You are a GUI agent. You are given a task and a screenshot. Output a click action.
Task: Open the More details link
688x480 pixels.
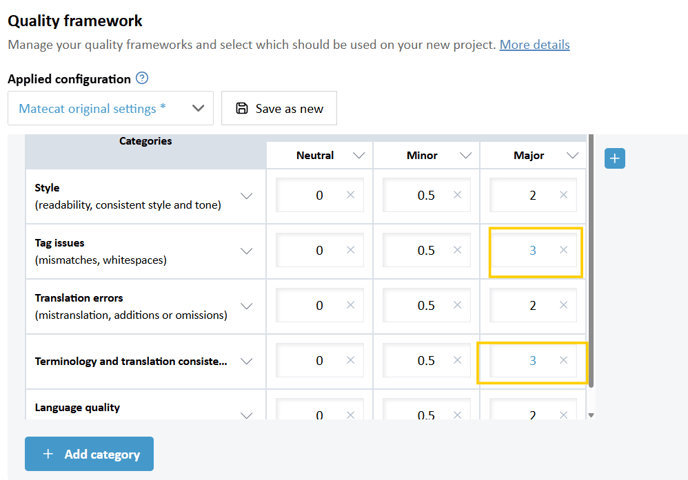(x=534, y=45)
